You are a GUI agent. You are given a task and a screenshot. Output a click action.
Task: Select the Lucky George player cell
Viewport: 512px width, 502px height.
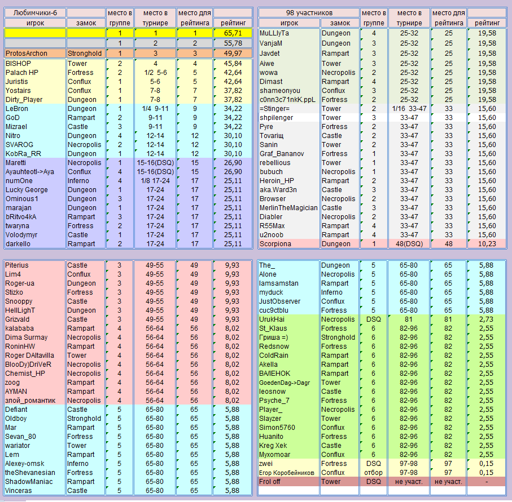[x=35, y=189]
